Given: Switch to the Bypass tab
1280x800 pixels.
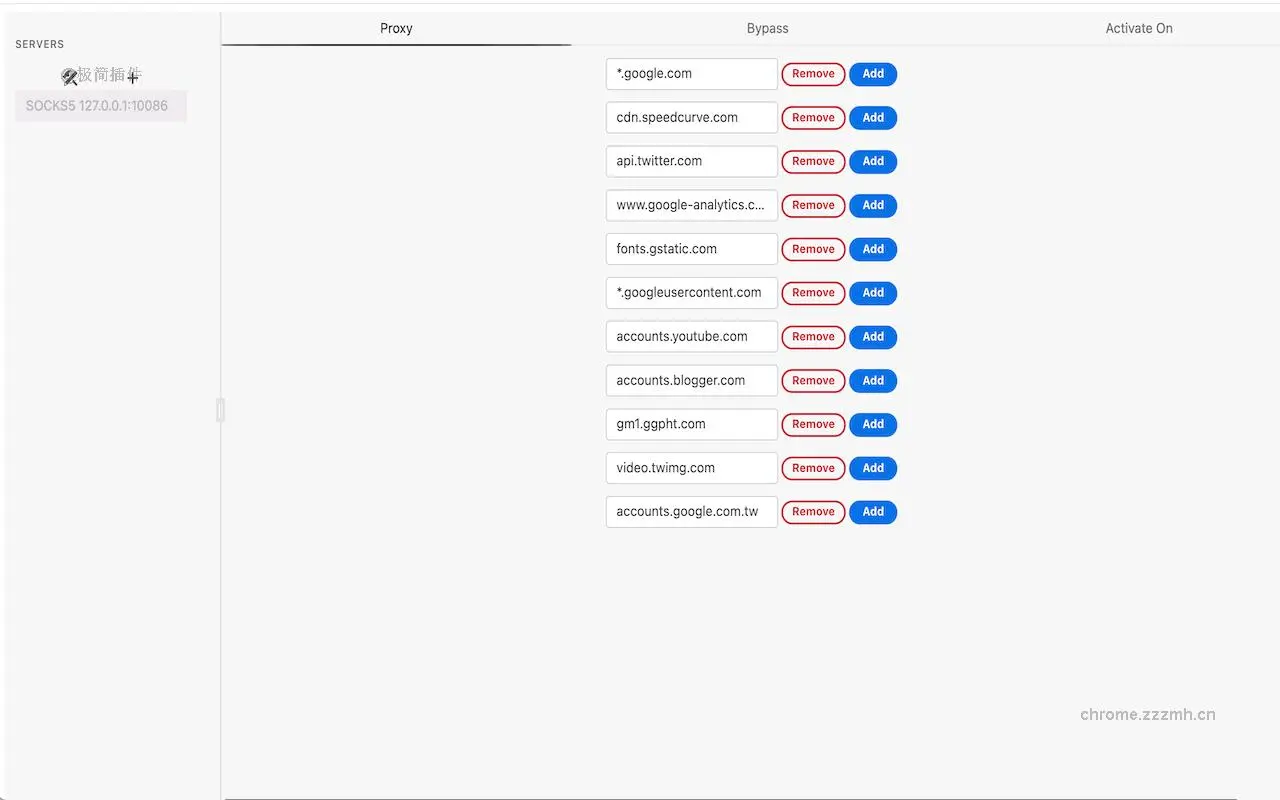Looking at the screenshot, I should (766, 28).
